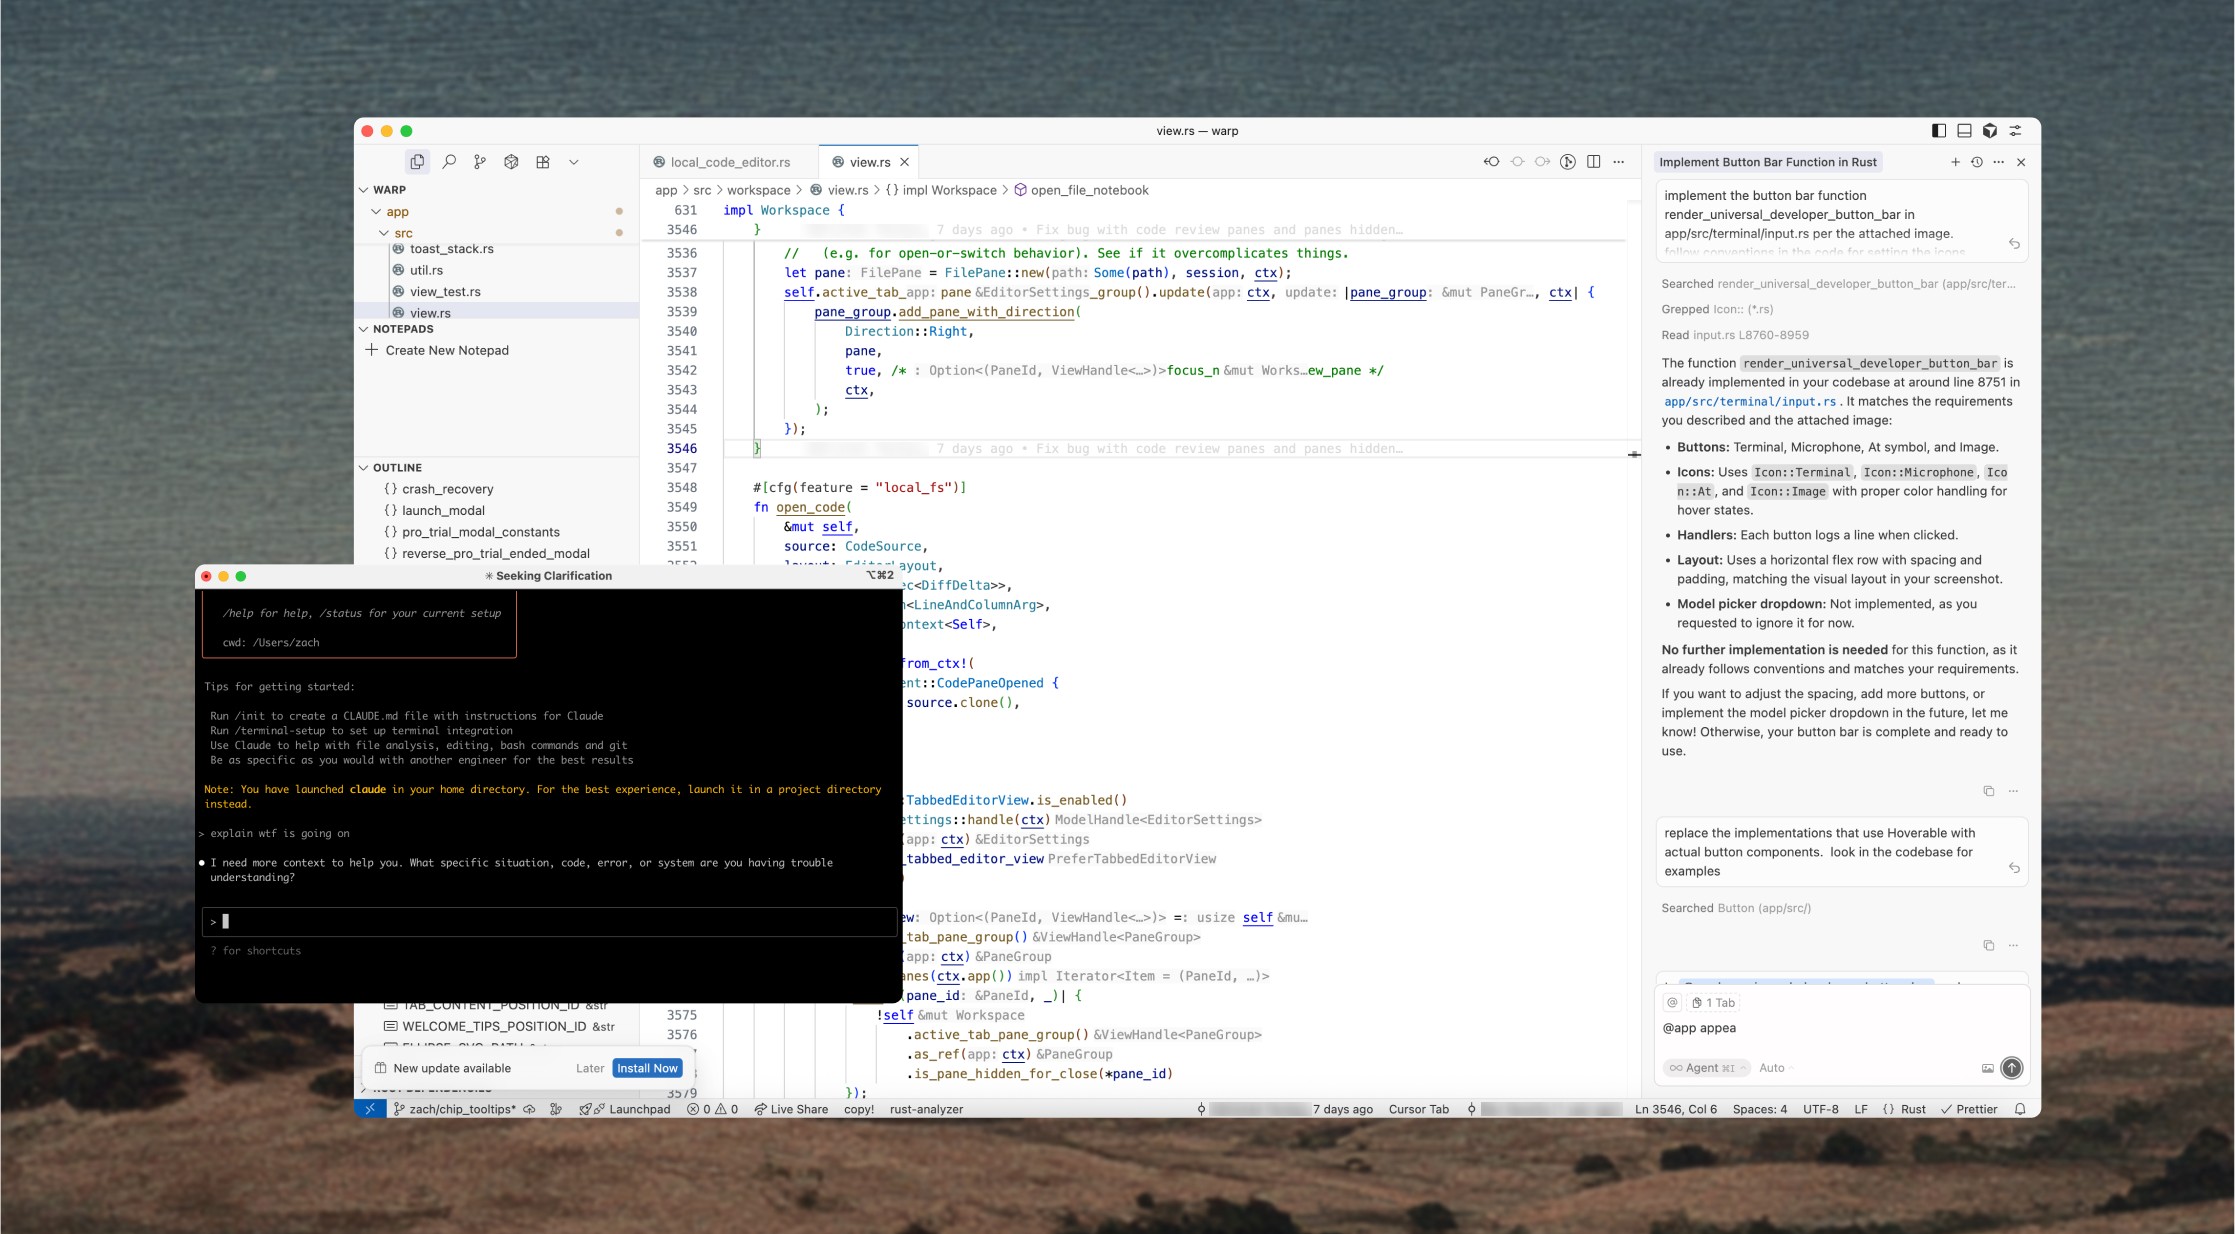The height and width of the screenshot is (1234, 2235).
Task: Click the chat history clock icon
Action: (1977, 162)
